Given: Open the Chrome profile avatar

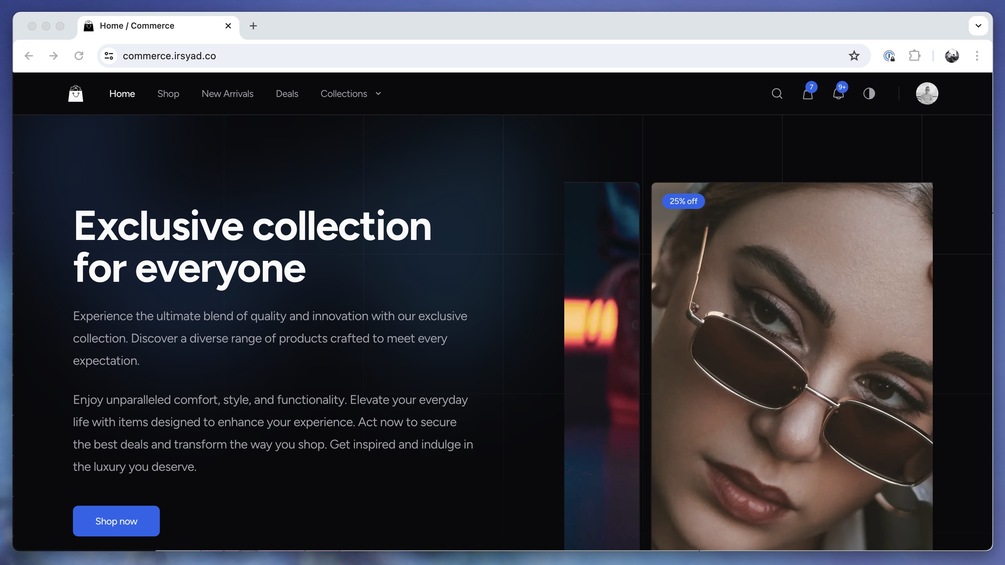Looking at the screenshot, I should click(952, 56).
